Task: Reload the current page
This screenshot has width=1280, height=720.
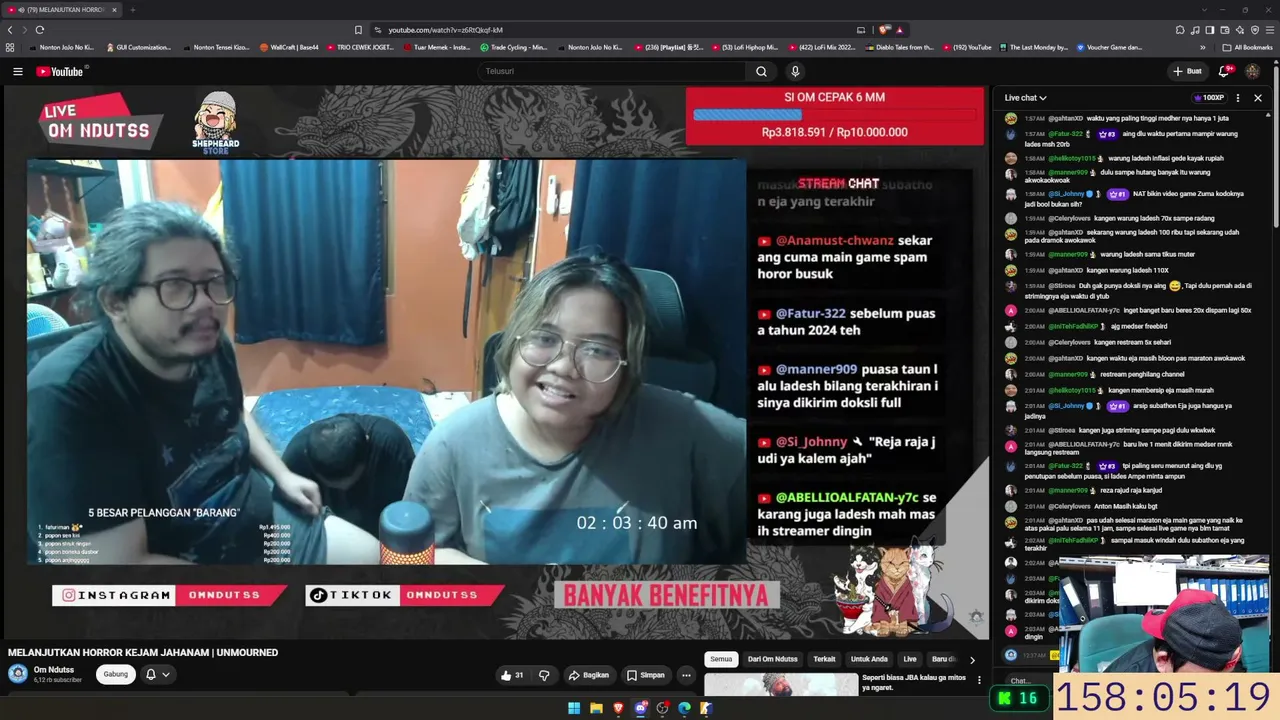Action: [x=40, y=30]
